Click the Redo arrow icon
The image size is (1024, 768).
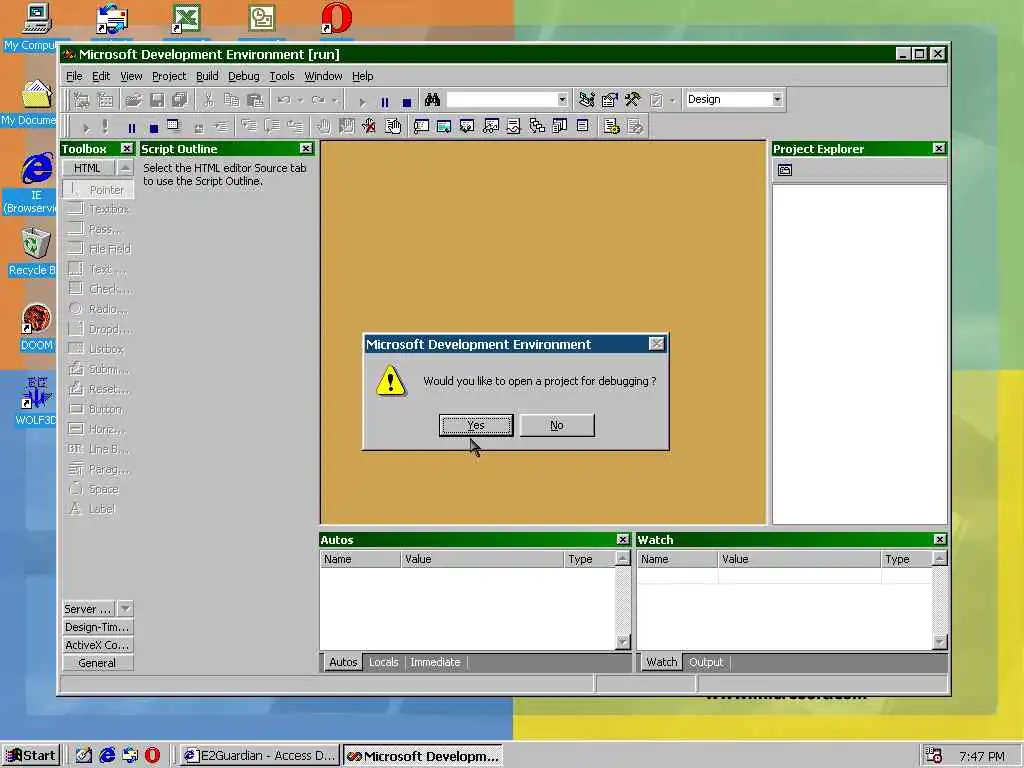[318, 100]
